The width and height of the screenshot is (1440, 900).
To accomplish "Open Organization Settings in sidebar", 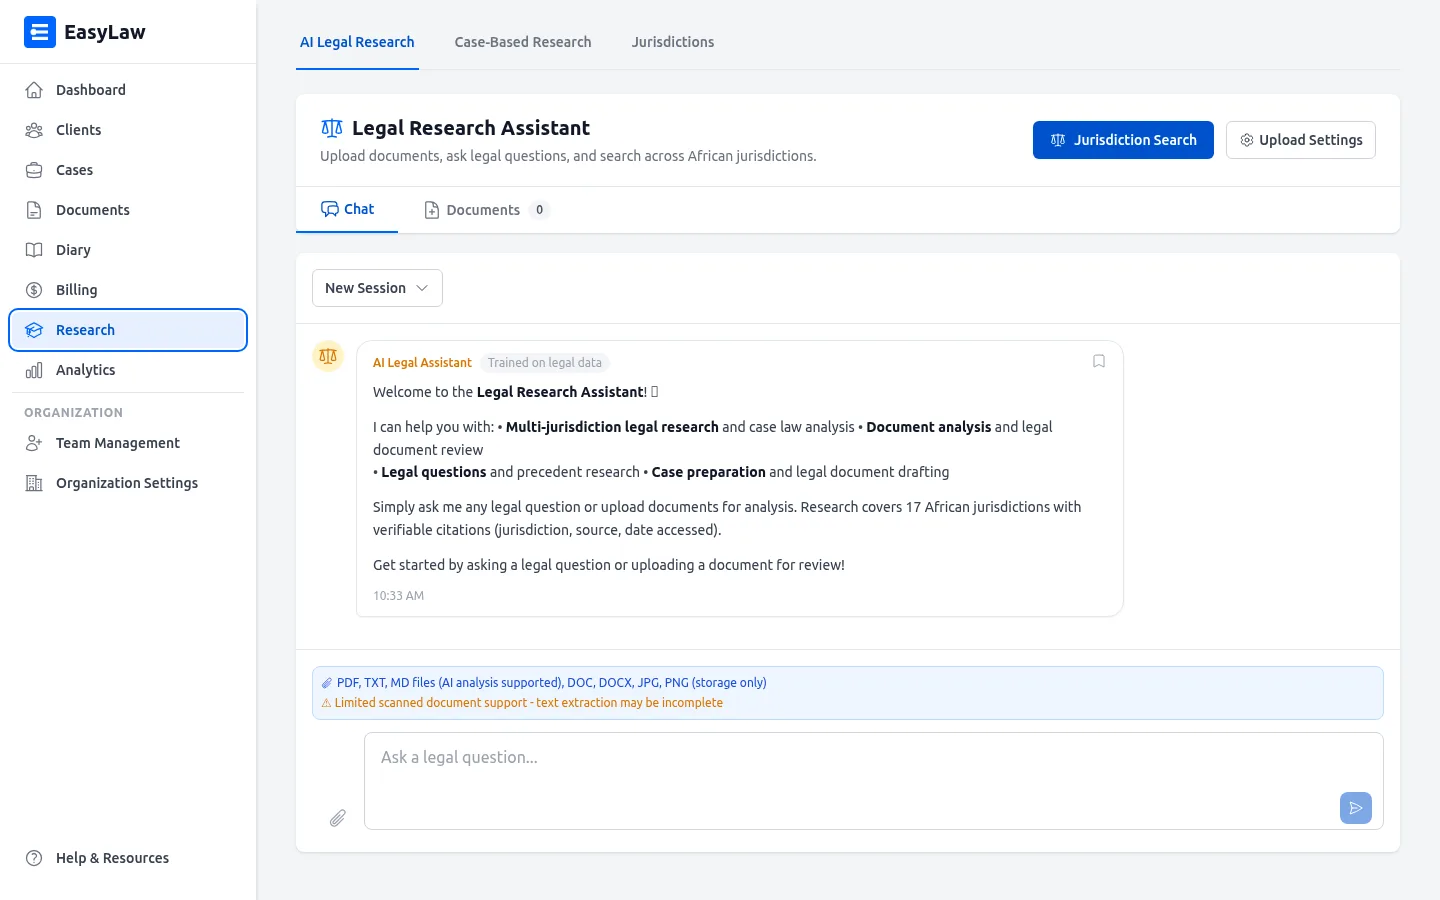I will point(126,483).
